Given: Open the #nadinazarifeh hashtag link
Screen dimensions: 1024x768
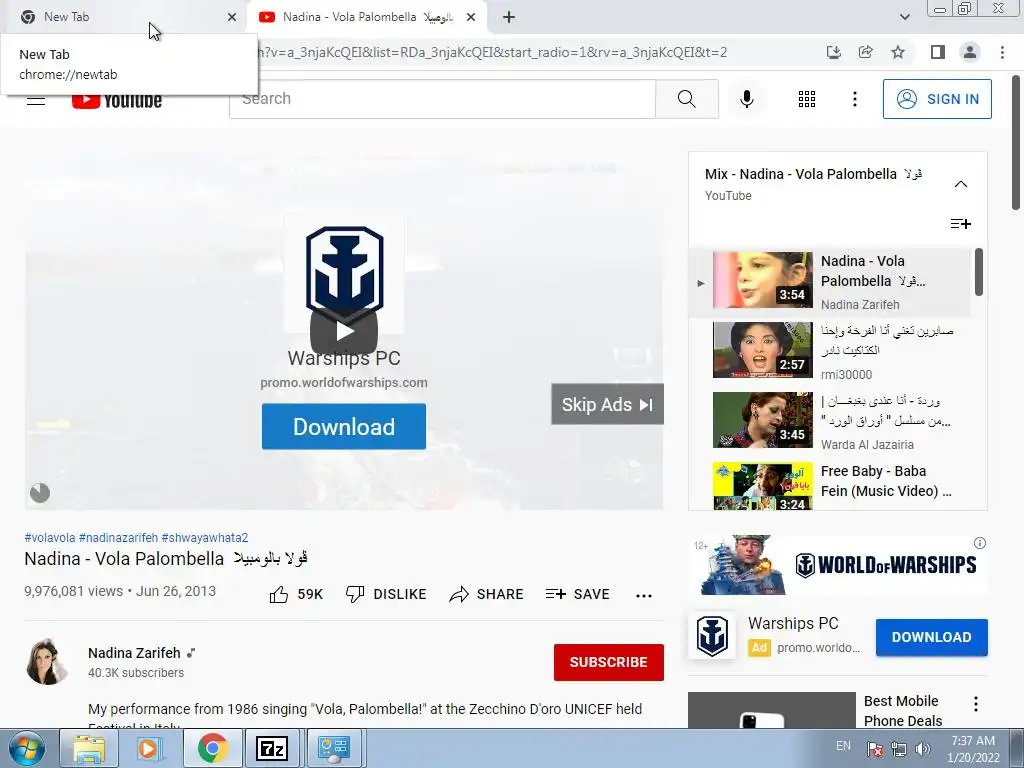Looking at the screenshot, I should pos(118,538).
